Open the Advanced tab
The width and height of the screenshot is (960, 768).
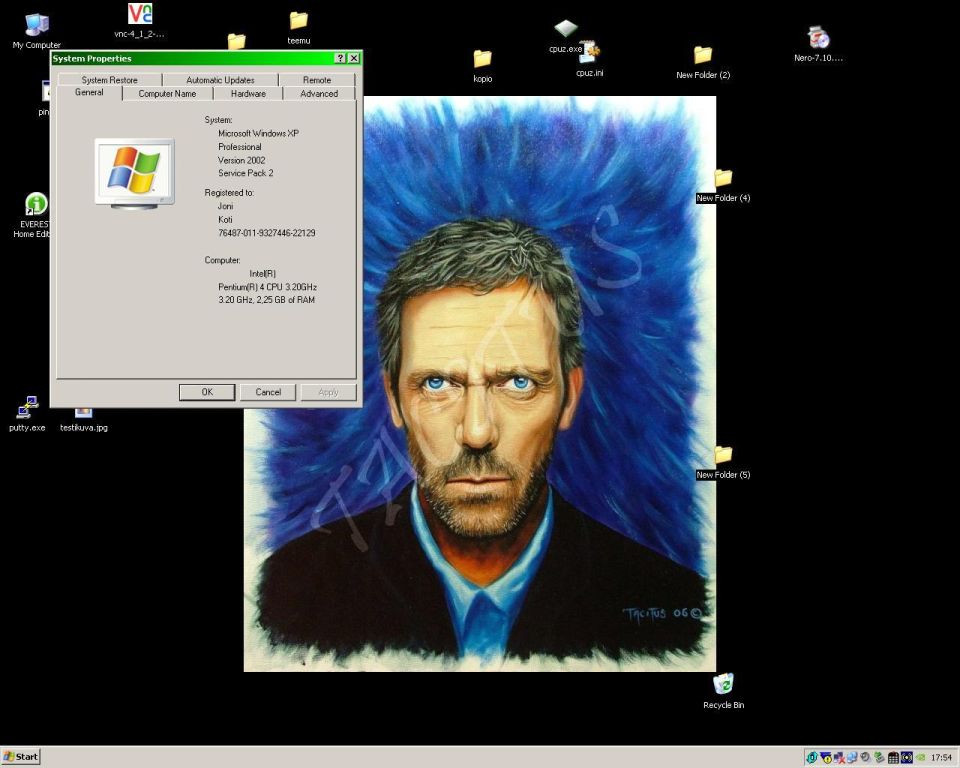point(319,94)
